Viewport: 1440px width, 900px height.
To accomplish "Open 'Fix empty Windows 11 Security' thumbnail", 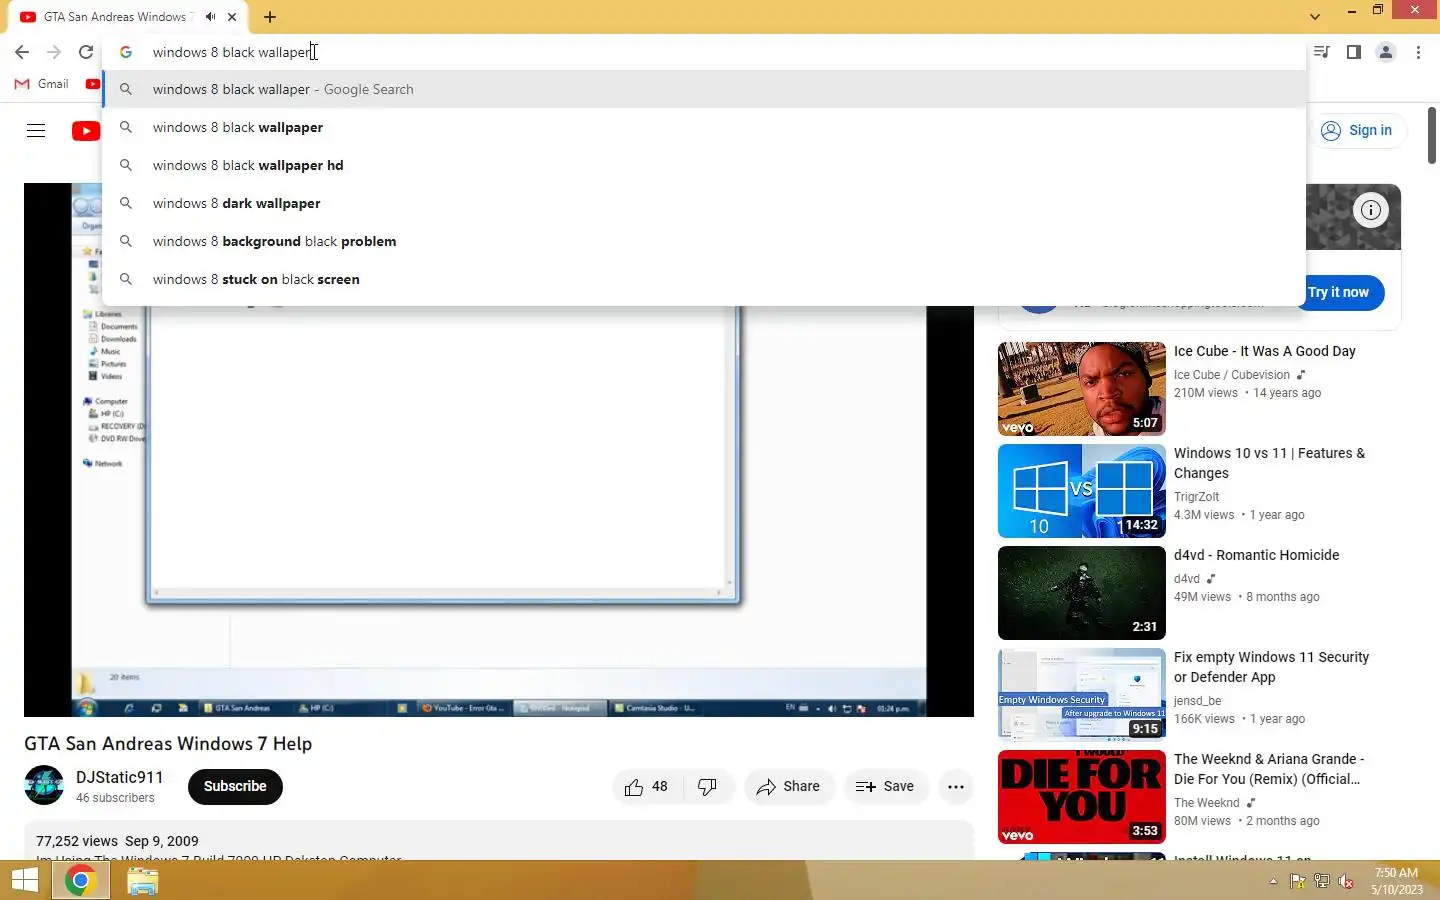I will [1082, 695].
